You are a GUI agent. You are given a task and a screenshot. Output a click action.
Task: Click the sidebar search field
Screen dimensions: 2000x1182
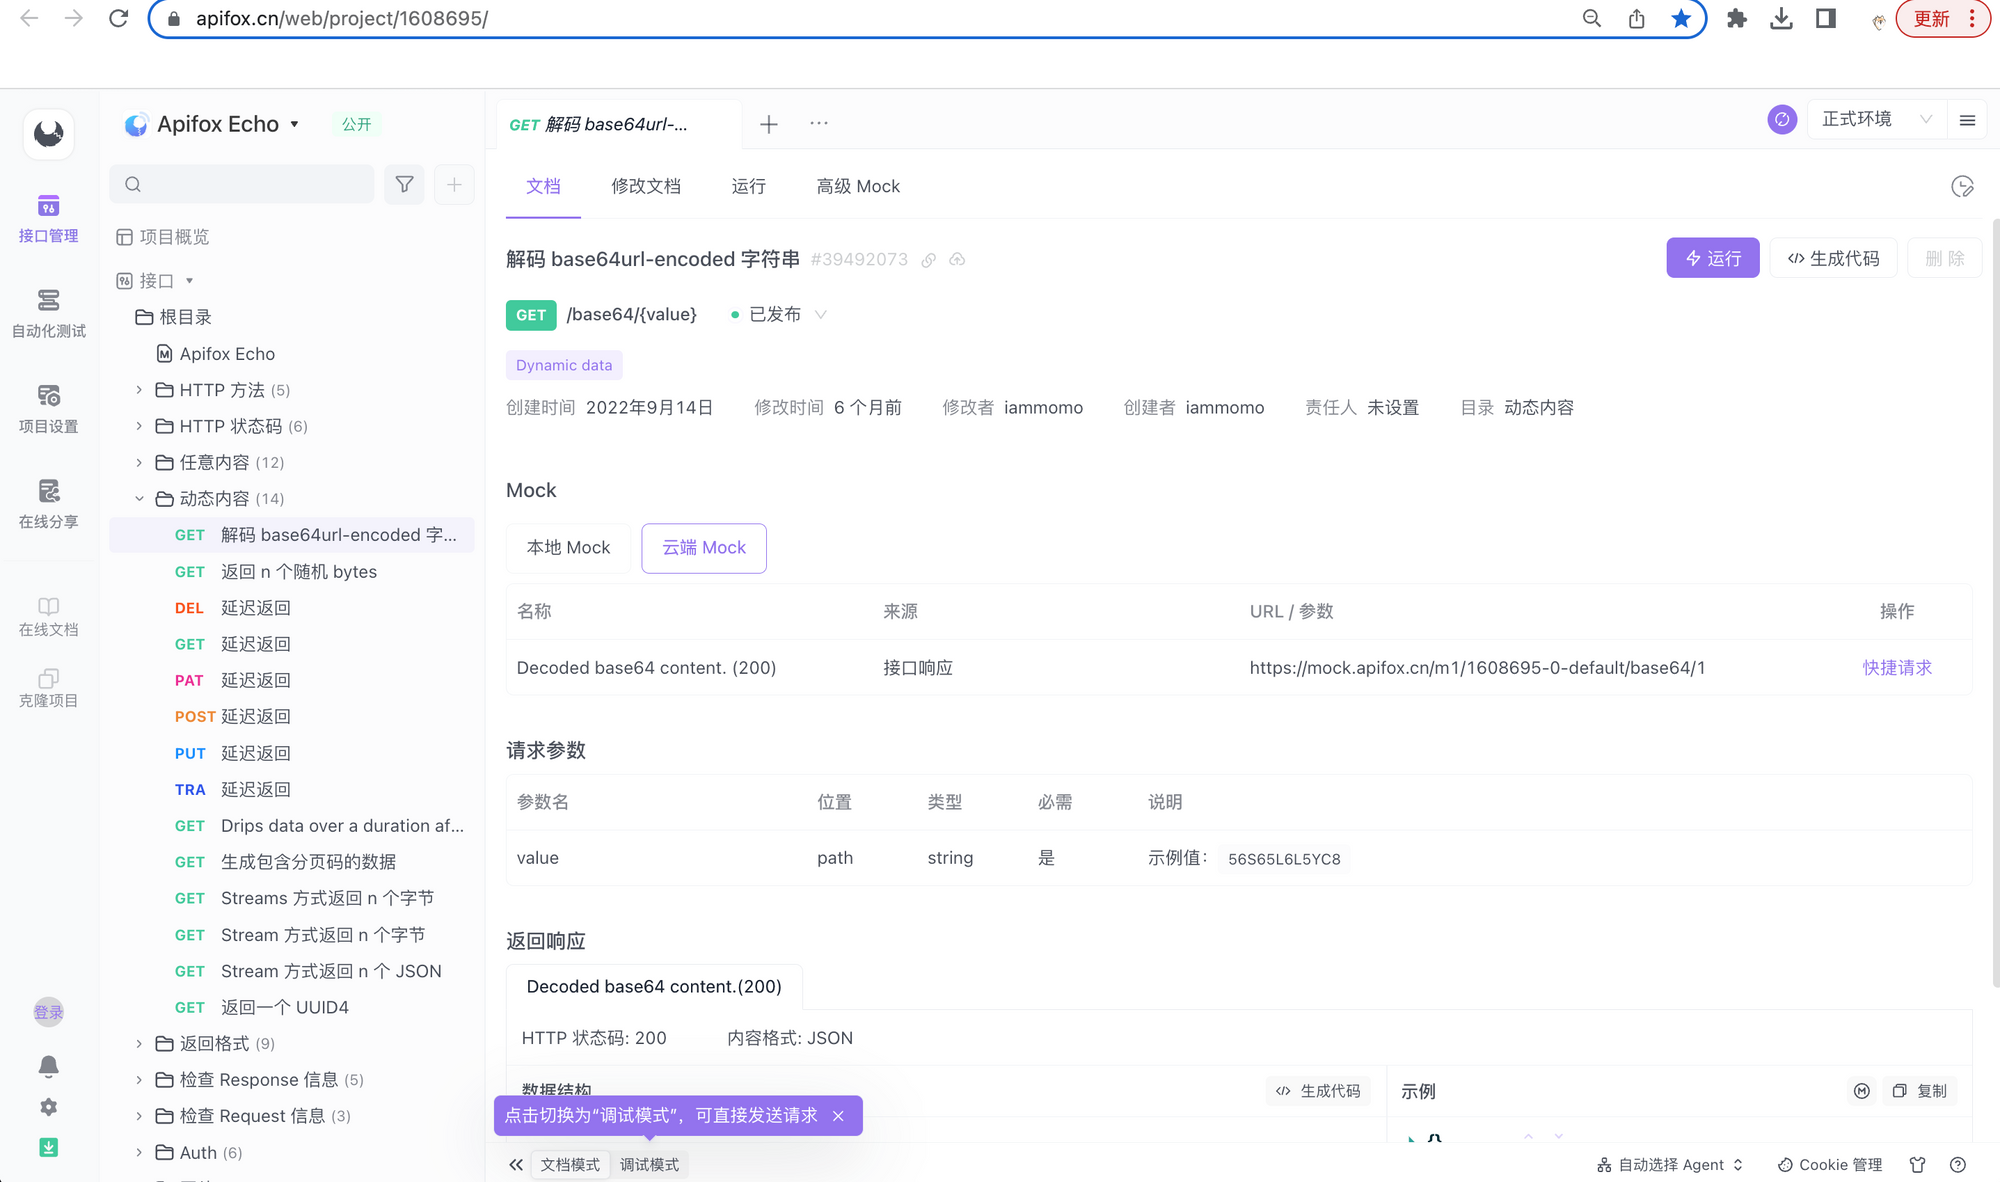(241, 184)
